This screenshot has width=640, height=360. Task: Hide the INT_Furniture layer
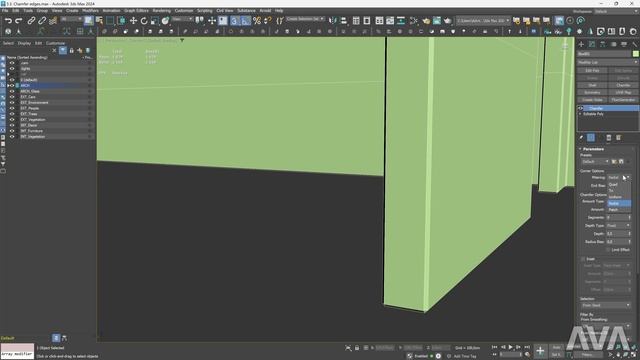12,131
